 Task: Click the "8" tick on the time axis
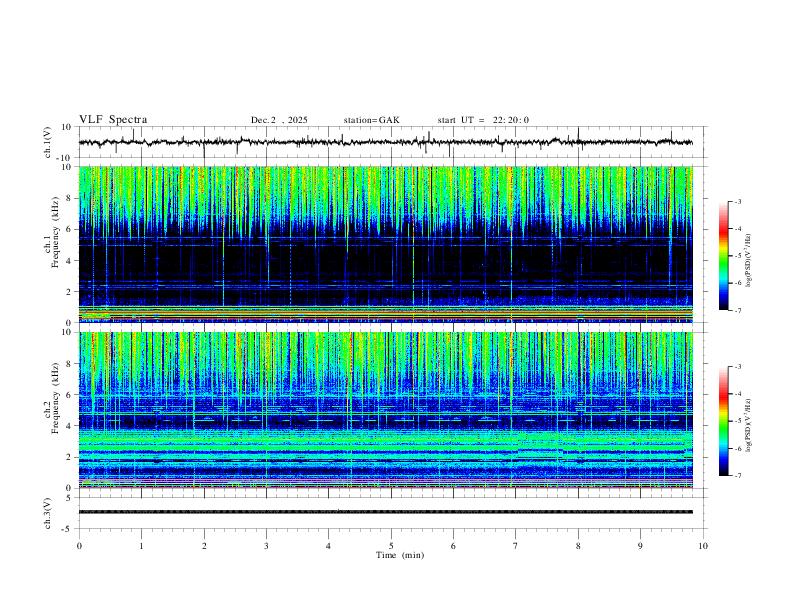[578, 546]
